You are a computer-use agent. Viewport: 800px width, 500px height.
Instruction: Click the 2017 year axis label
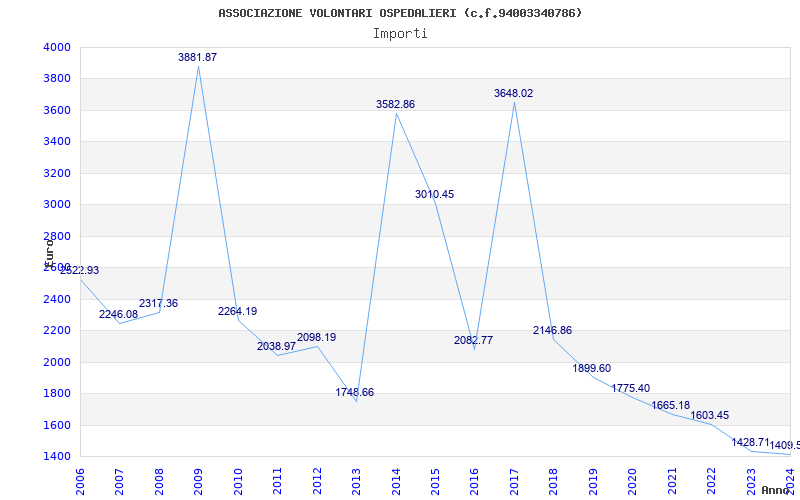[x=514, y=482]
